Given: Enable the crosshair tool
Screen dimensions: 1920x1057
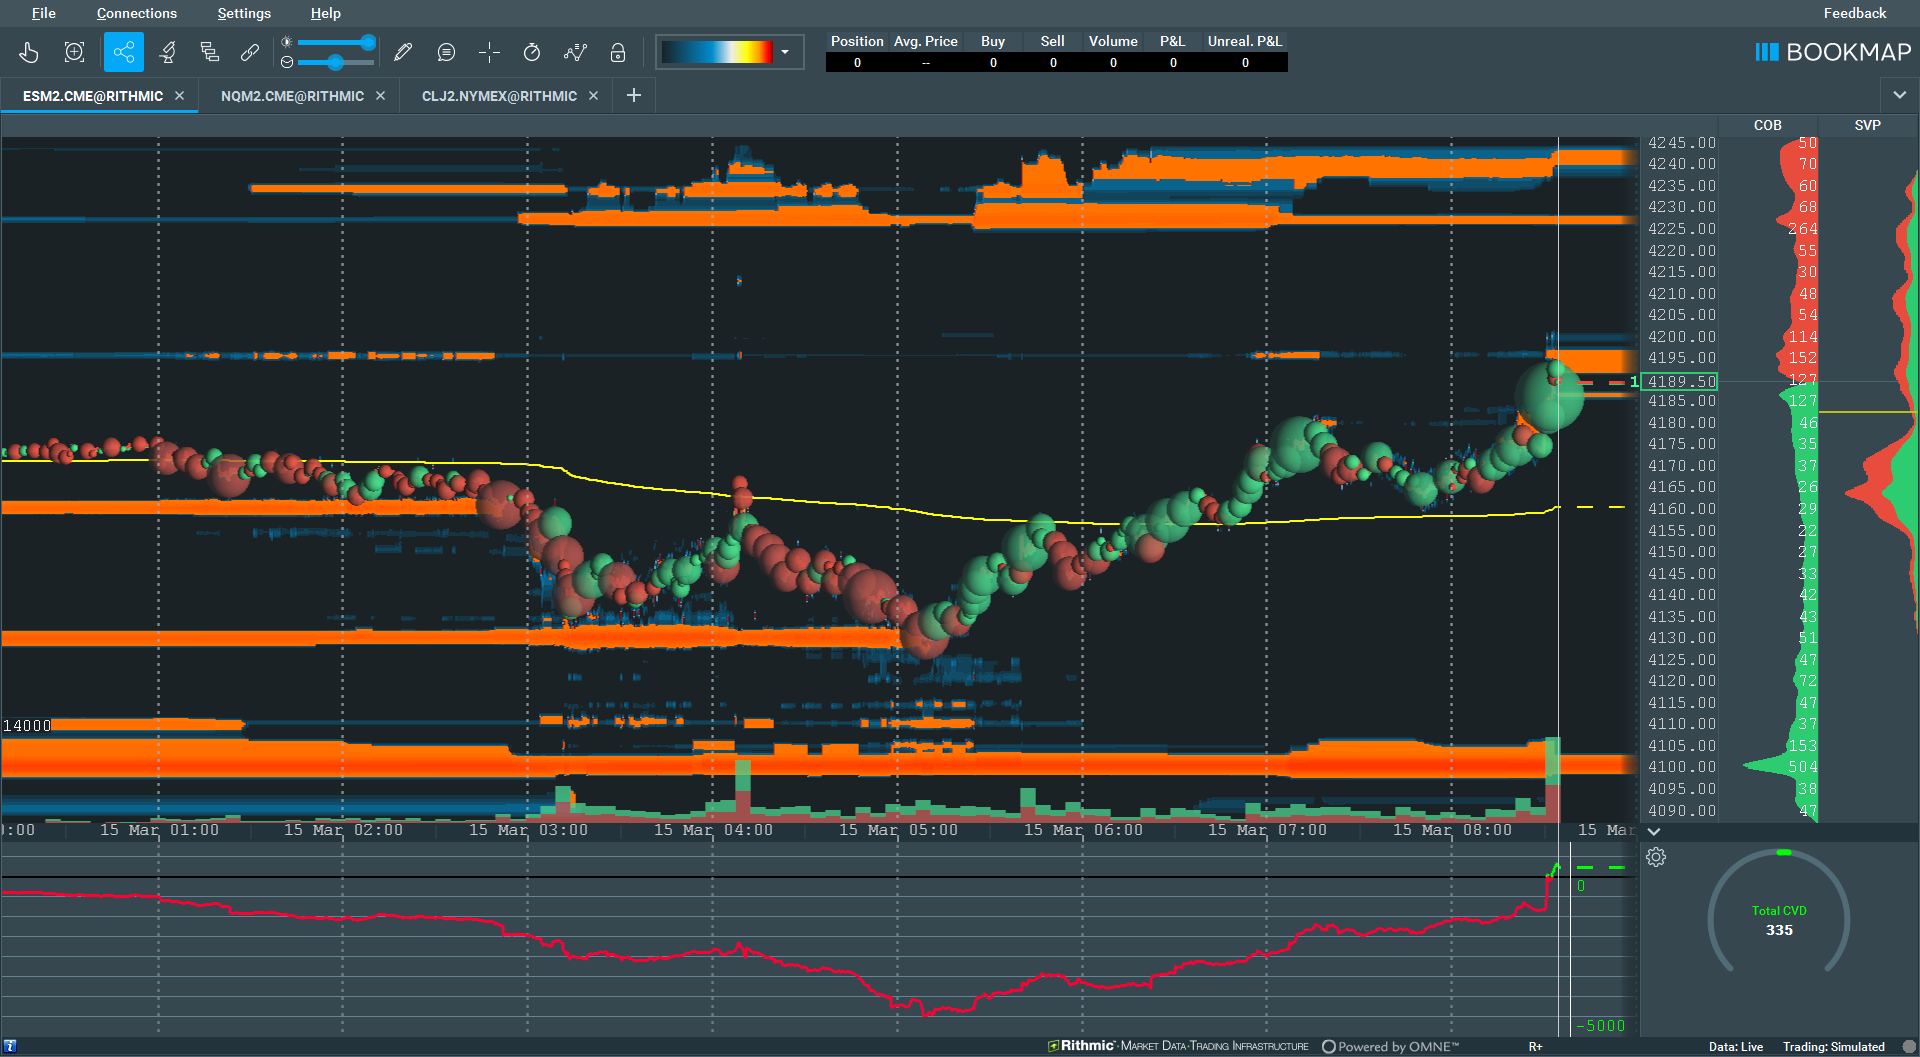Looking at the screenshot, I should [x=489, y=52].
